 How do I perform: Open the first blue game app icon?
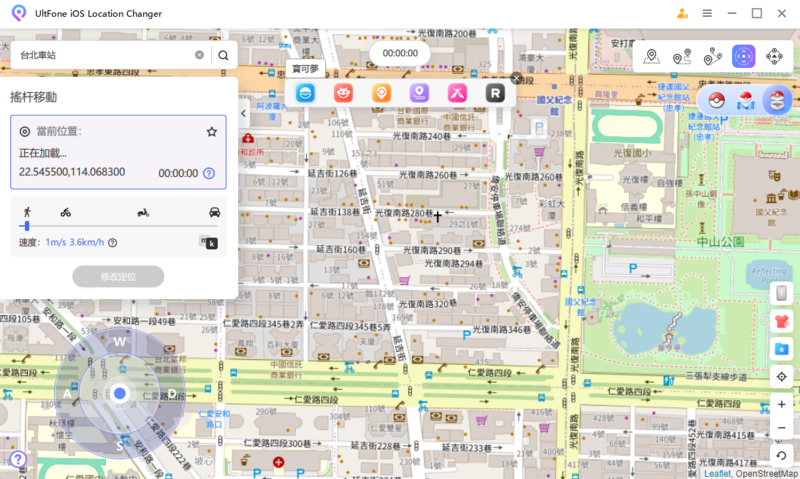[305, 93]
